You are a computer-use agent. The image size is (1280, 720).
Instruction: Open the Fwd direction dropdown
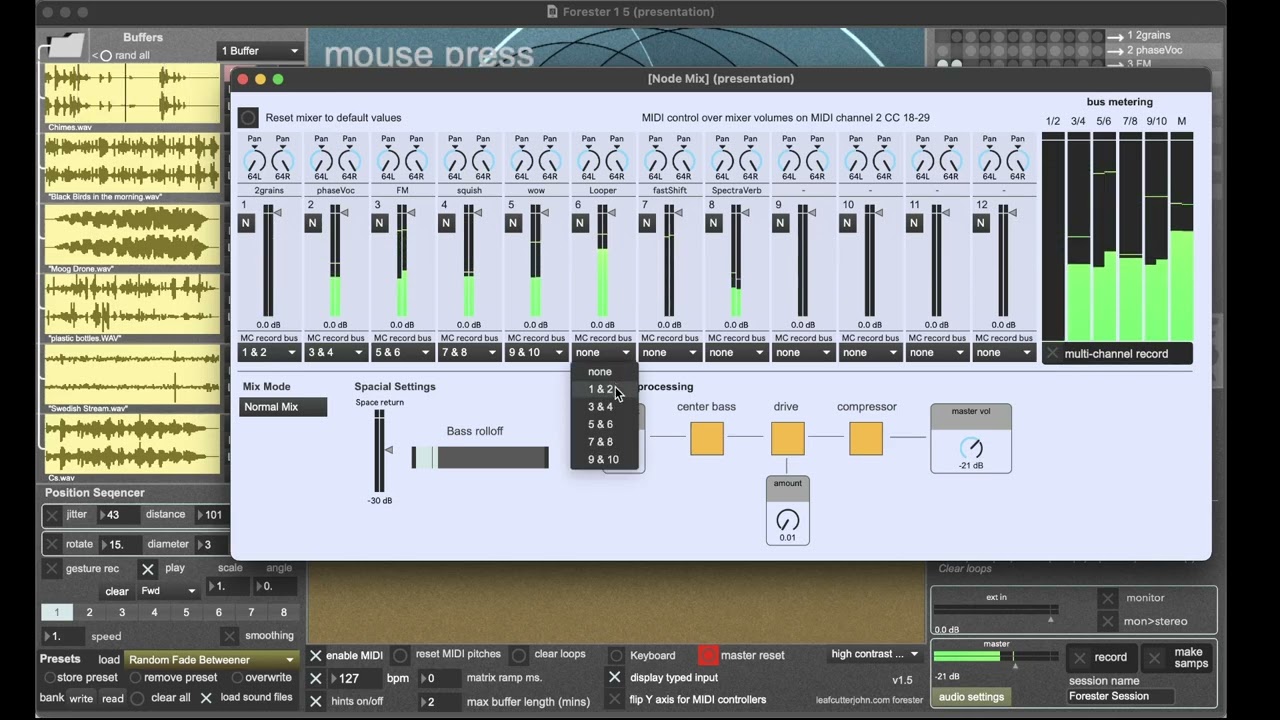168,591
